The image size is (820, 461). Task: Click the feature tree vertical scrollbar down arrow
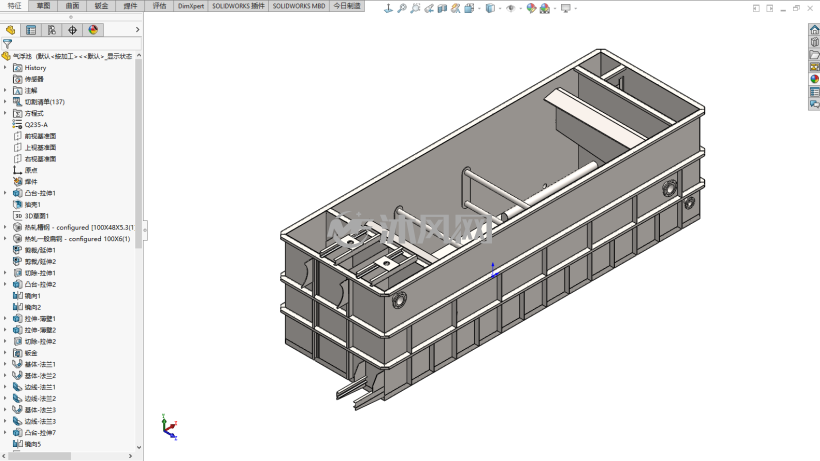139,447
